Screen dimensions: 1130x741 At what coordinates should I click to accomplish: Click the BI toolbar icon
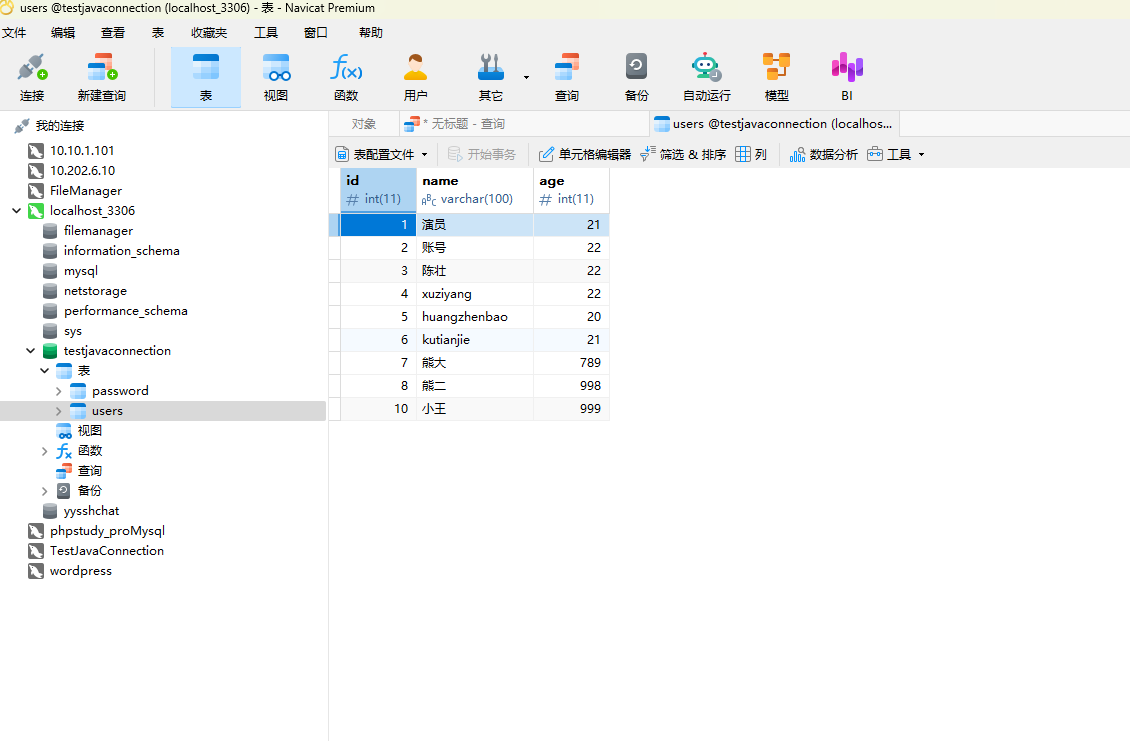[x=847, y=77]
